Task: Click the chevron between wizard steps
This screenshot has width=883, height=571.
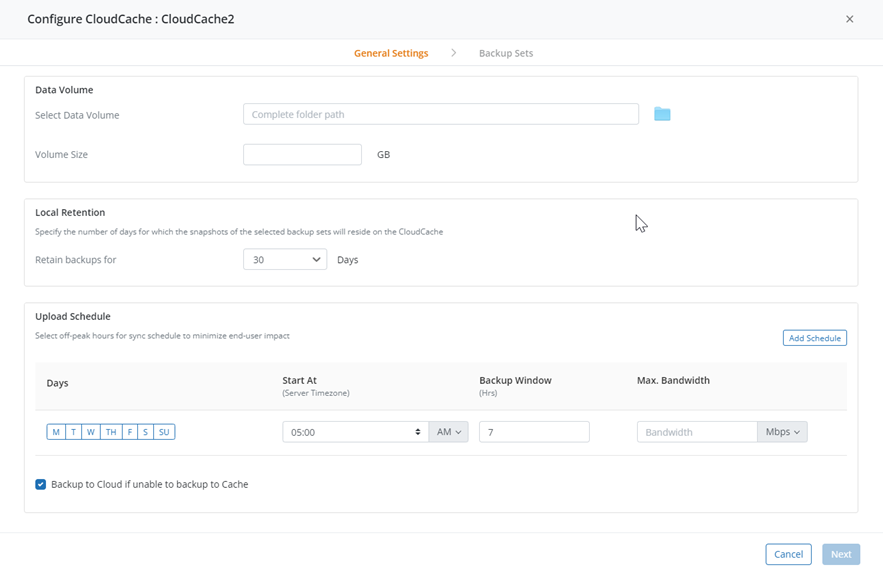Action: point(453,53)
